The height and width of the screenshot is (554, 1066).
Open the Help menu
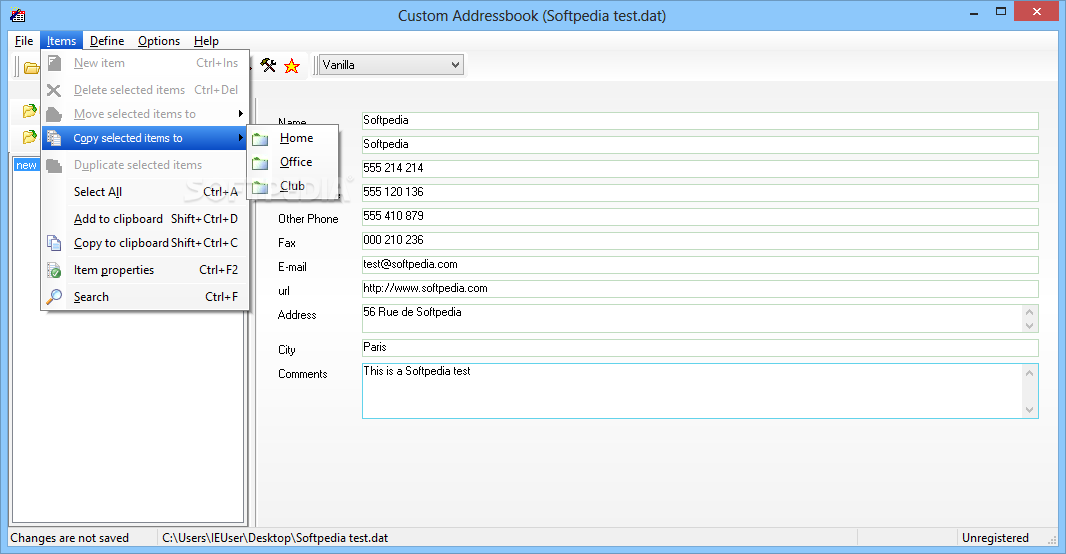206,41
